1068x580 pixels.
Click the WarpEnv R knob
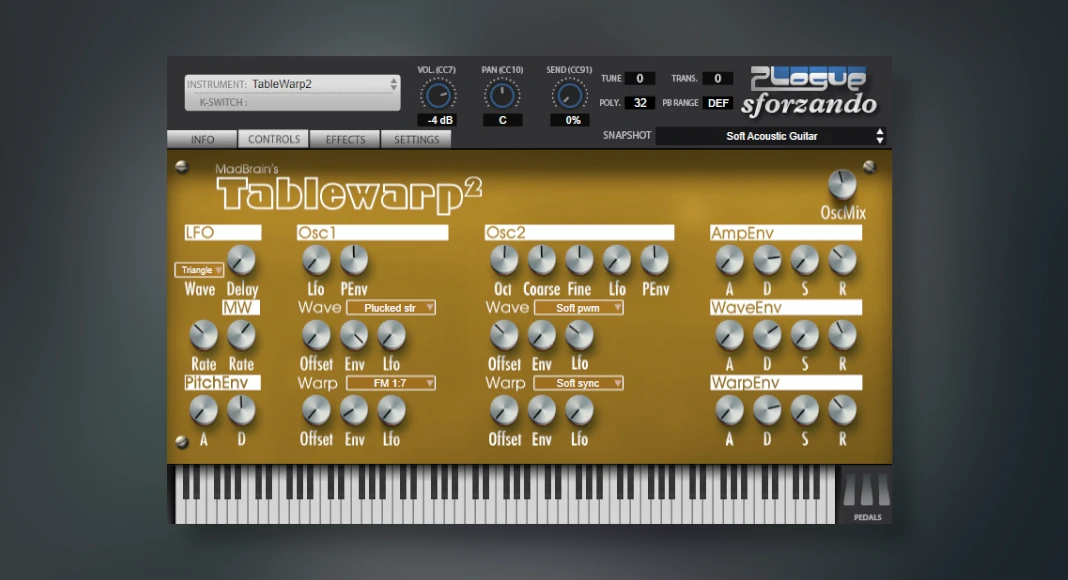pyautogui.click(x=842, y=410)
